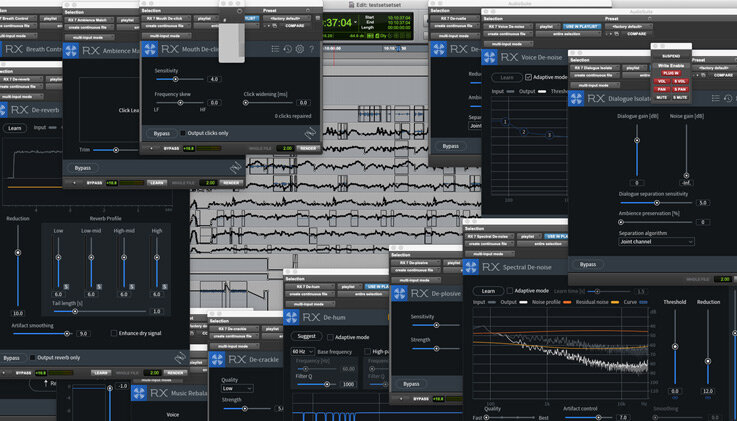
Task: Click RX logo icon of De-rustle window
Action: tap(439, 49)
